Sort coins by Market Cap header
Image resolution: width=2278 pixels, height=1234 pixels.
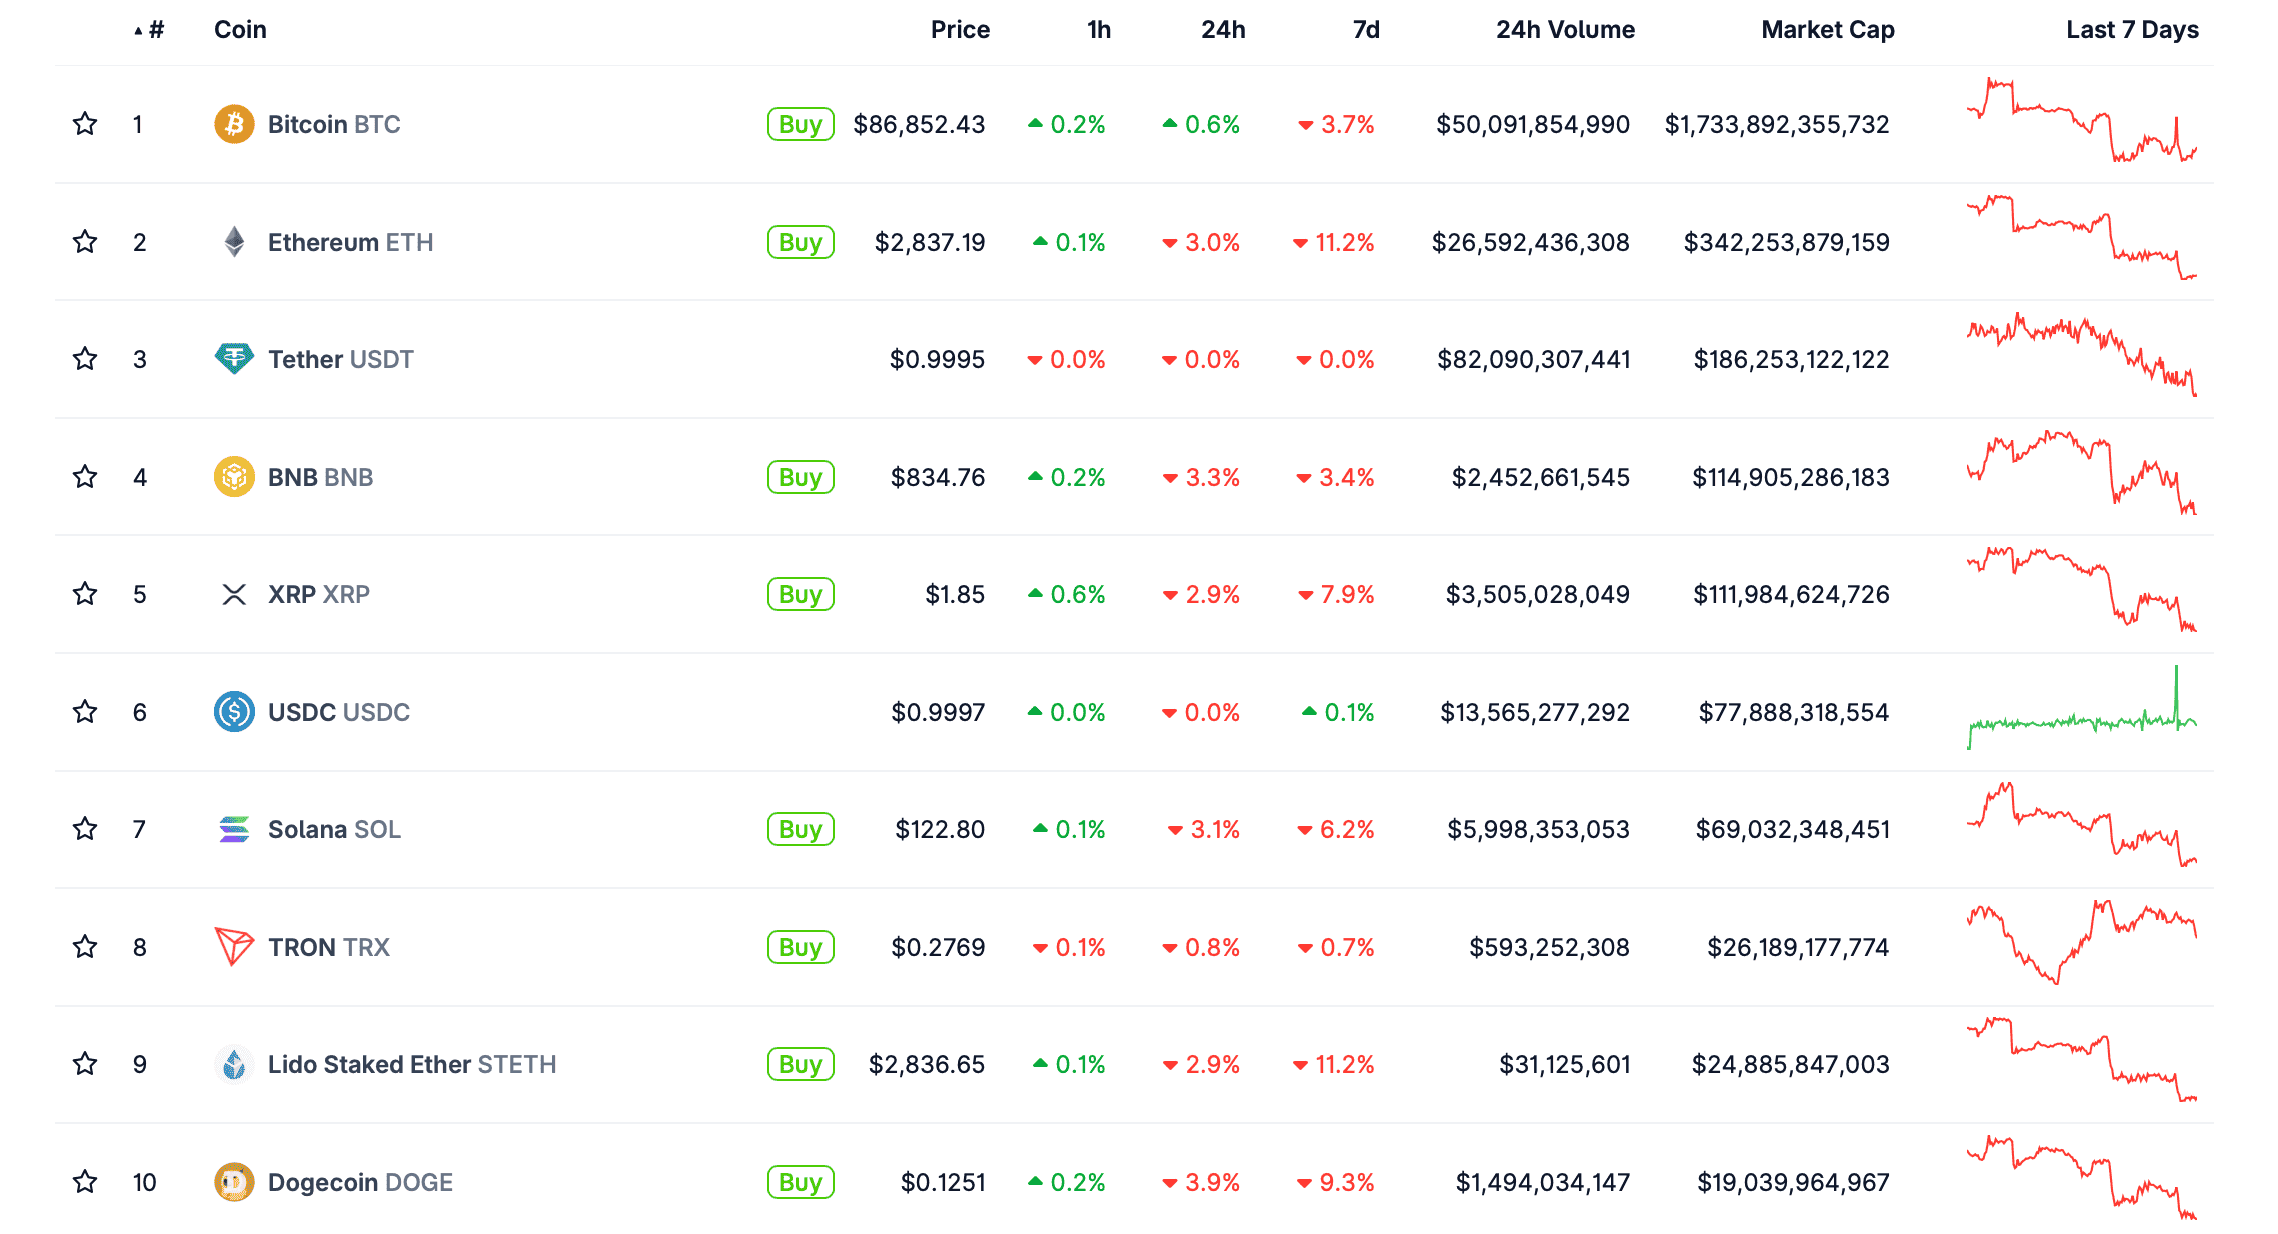pyautogui.click(x=1827, y=30)
